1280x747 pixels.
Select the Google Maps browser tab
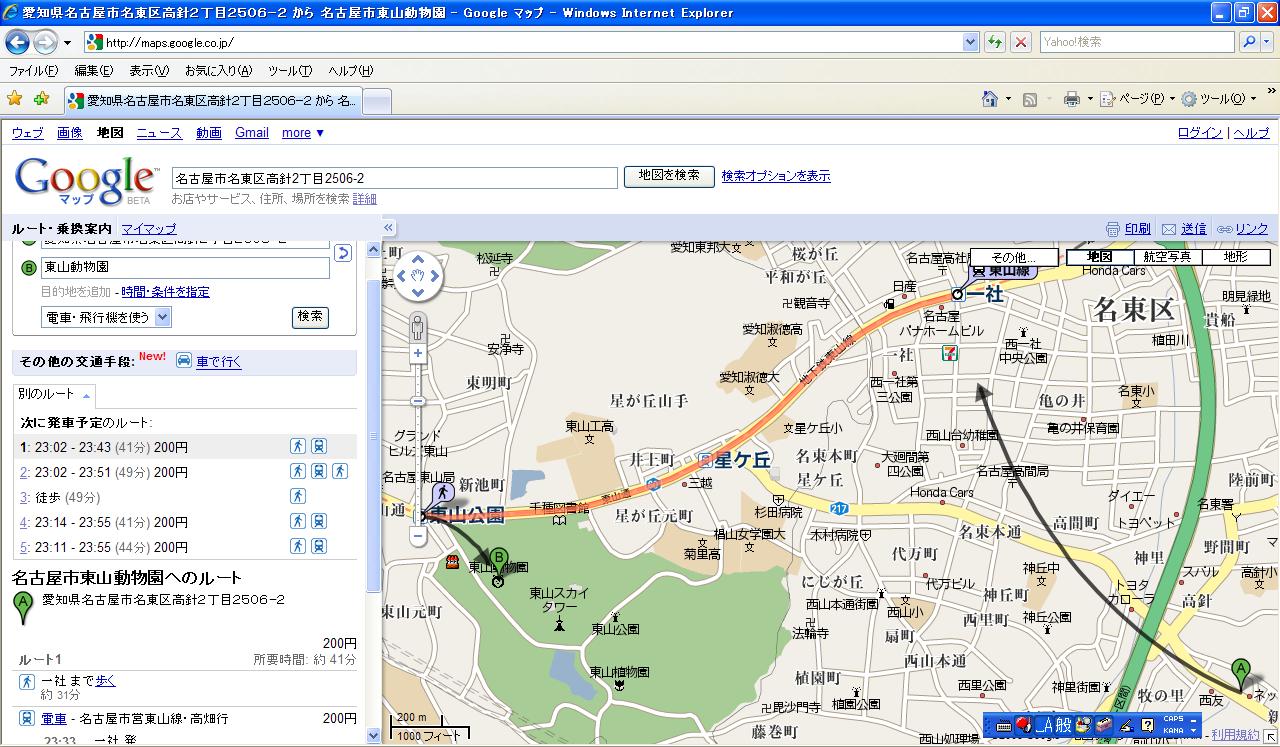(x=212, y=101)
